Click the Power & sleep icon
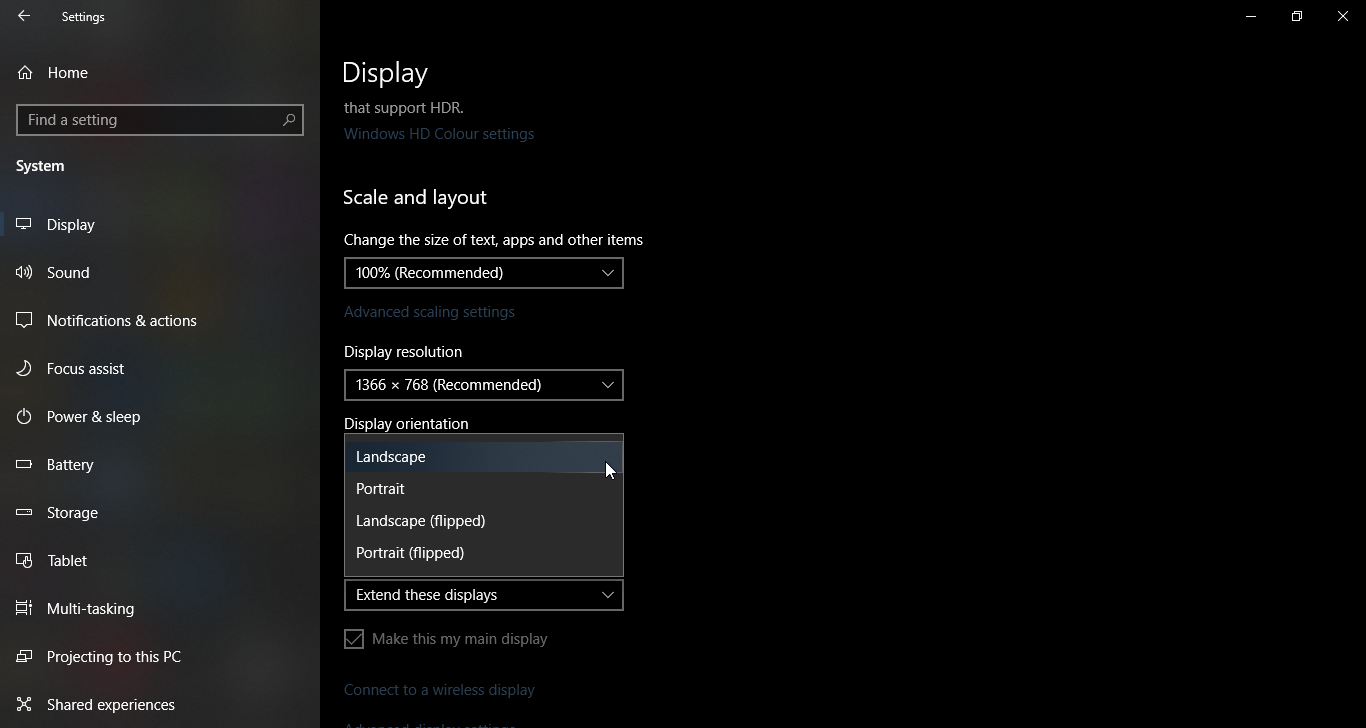Screen dimensions: 1366x728 [x=25, y=417]
